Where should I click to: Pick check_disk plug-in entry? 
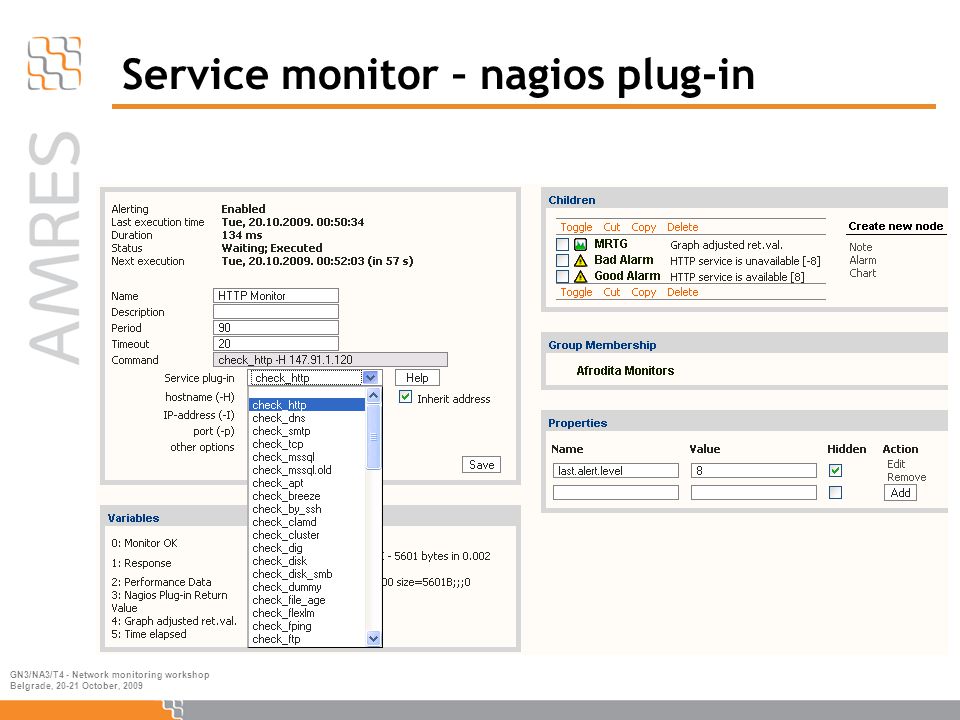pos(307,561)
